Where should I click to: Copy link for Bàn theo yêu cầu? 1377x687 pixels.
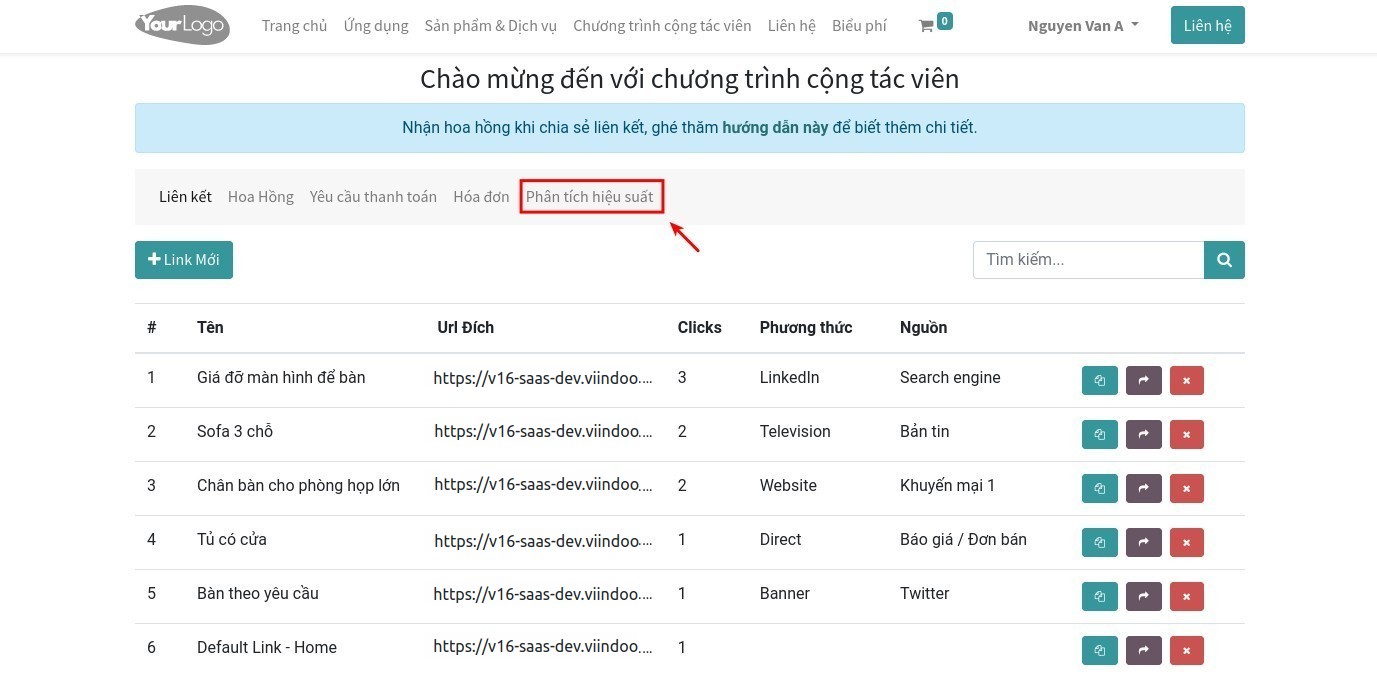point(1100,597)
